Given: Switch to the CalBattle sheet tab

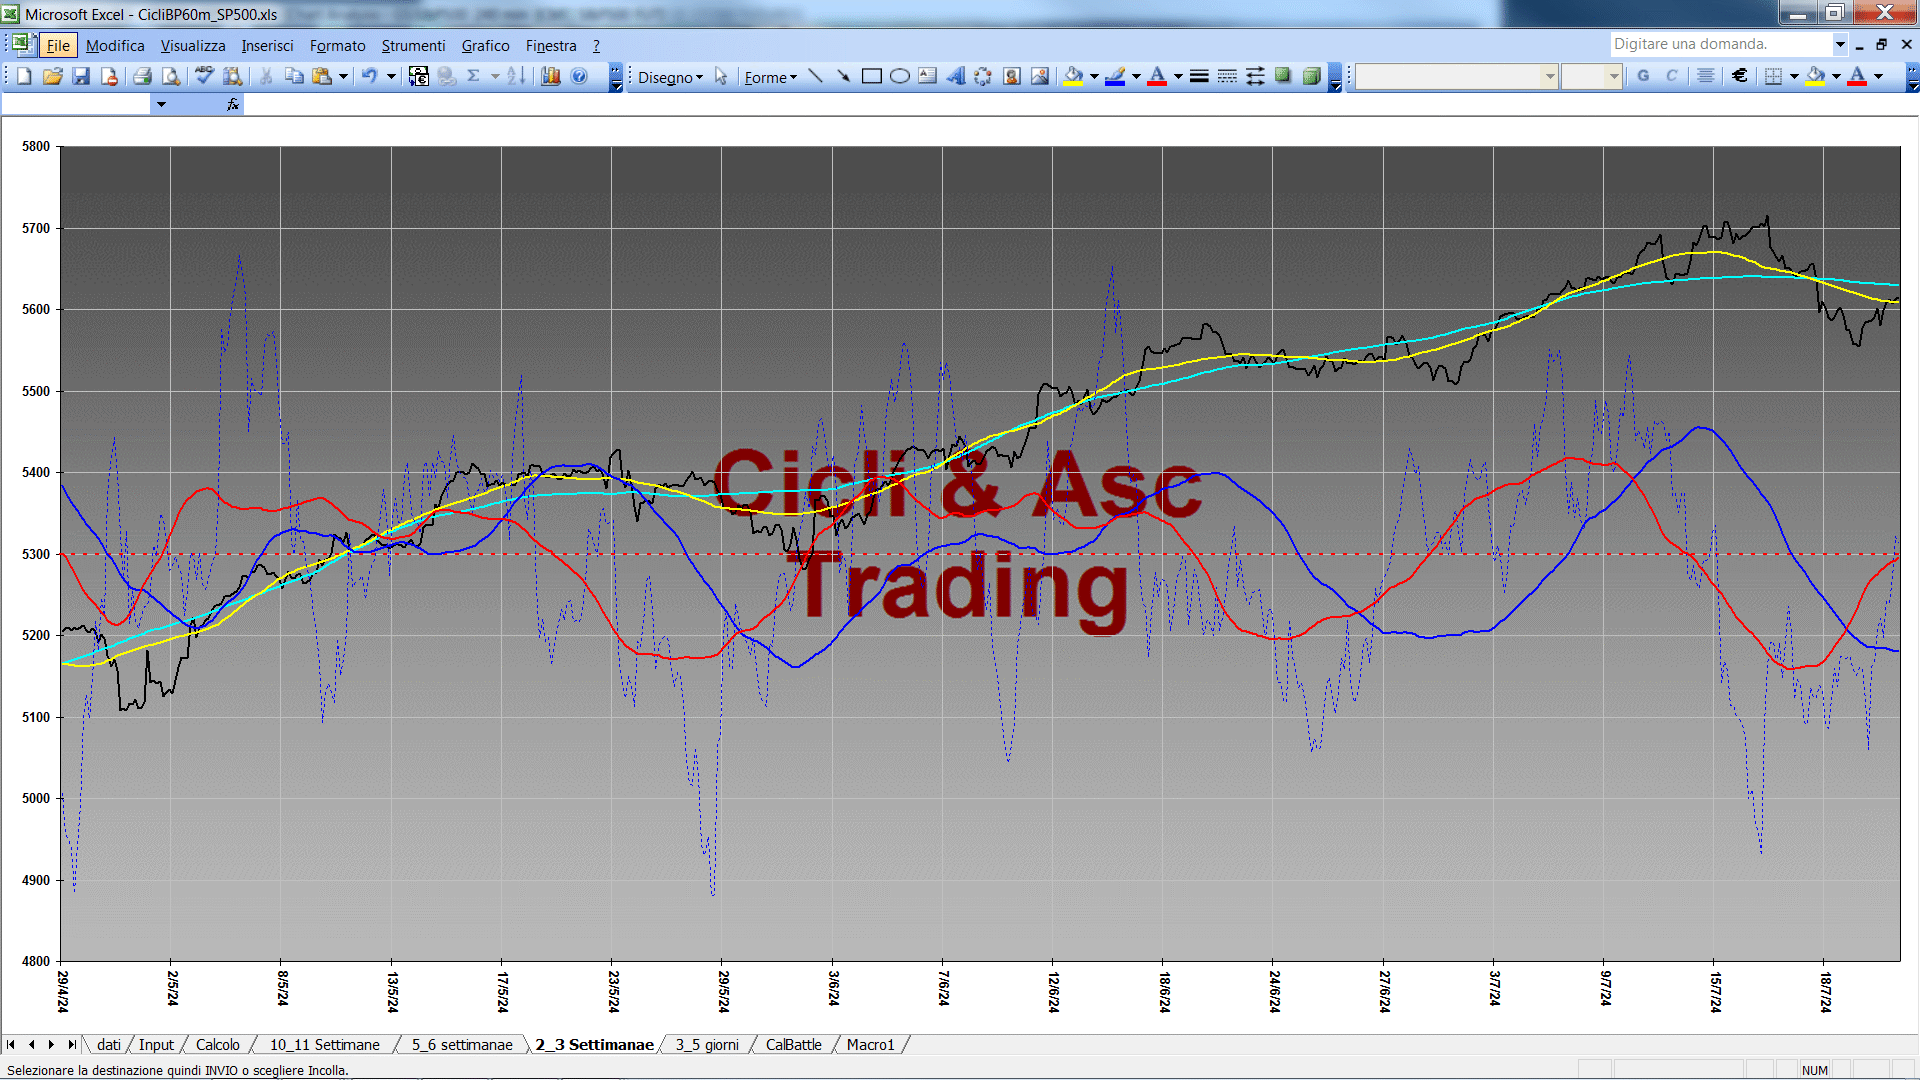Looking at the screenshot, I should 793,1044.
